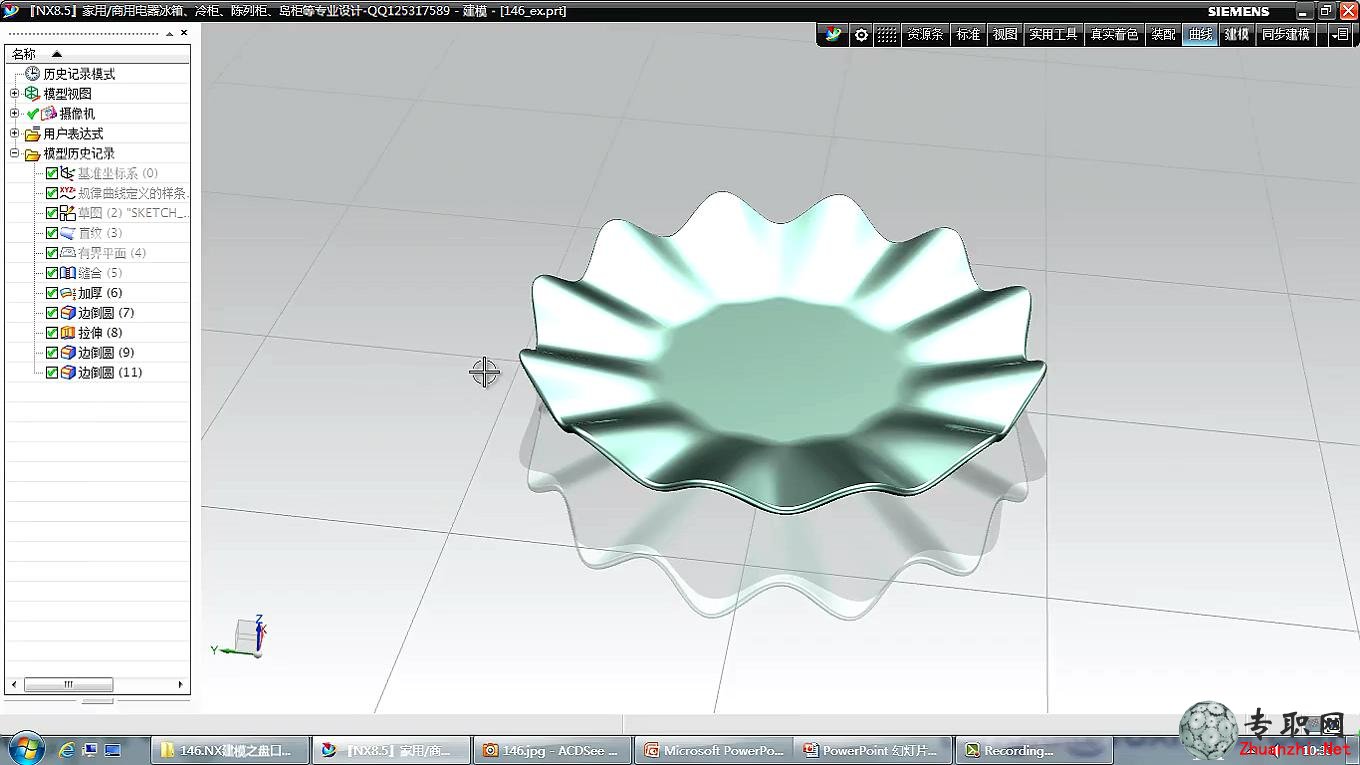Click navigator horizontal scrollbar thumb
This screenshot has height=765, width=1360.
point(68,685)
